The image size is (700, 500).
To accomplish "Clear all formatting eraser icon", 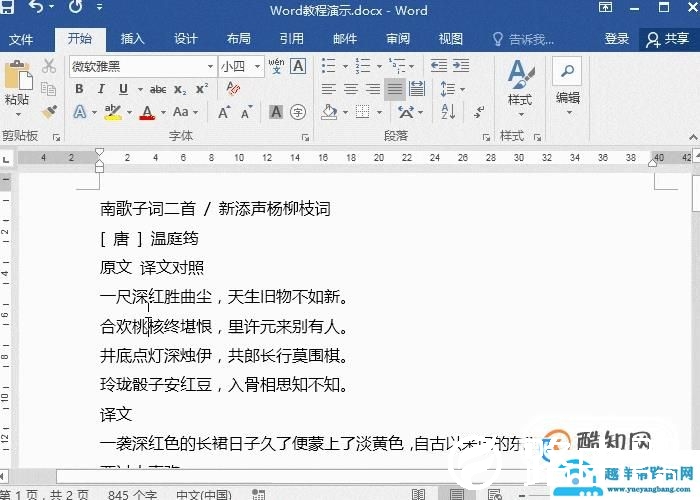I will pos(233,88).
